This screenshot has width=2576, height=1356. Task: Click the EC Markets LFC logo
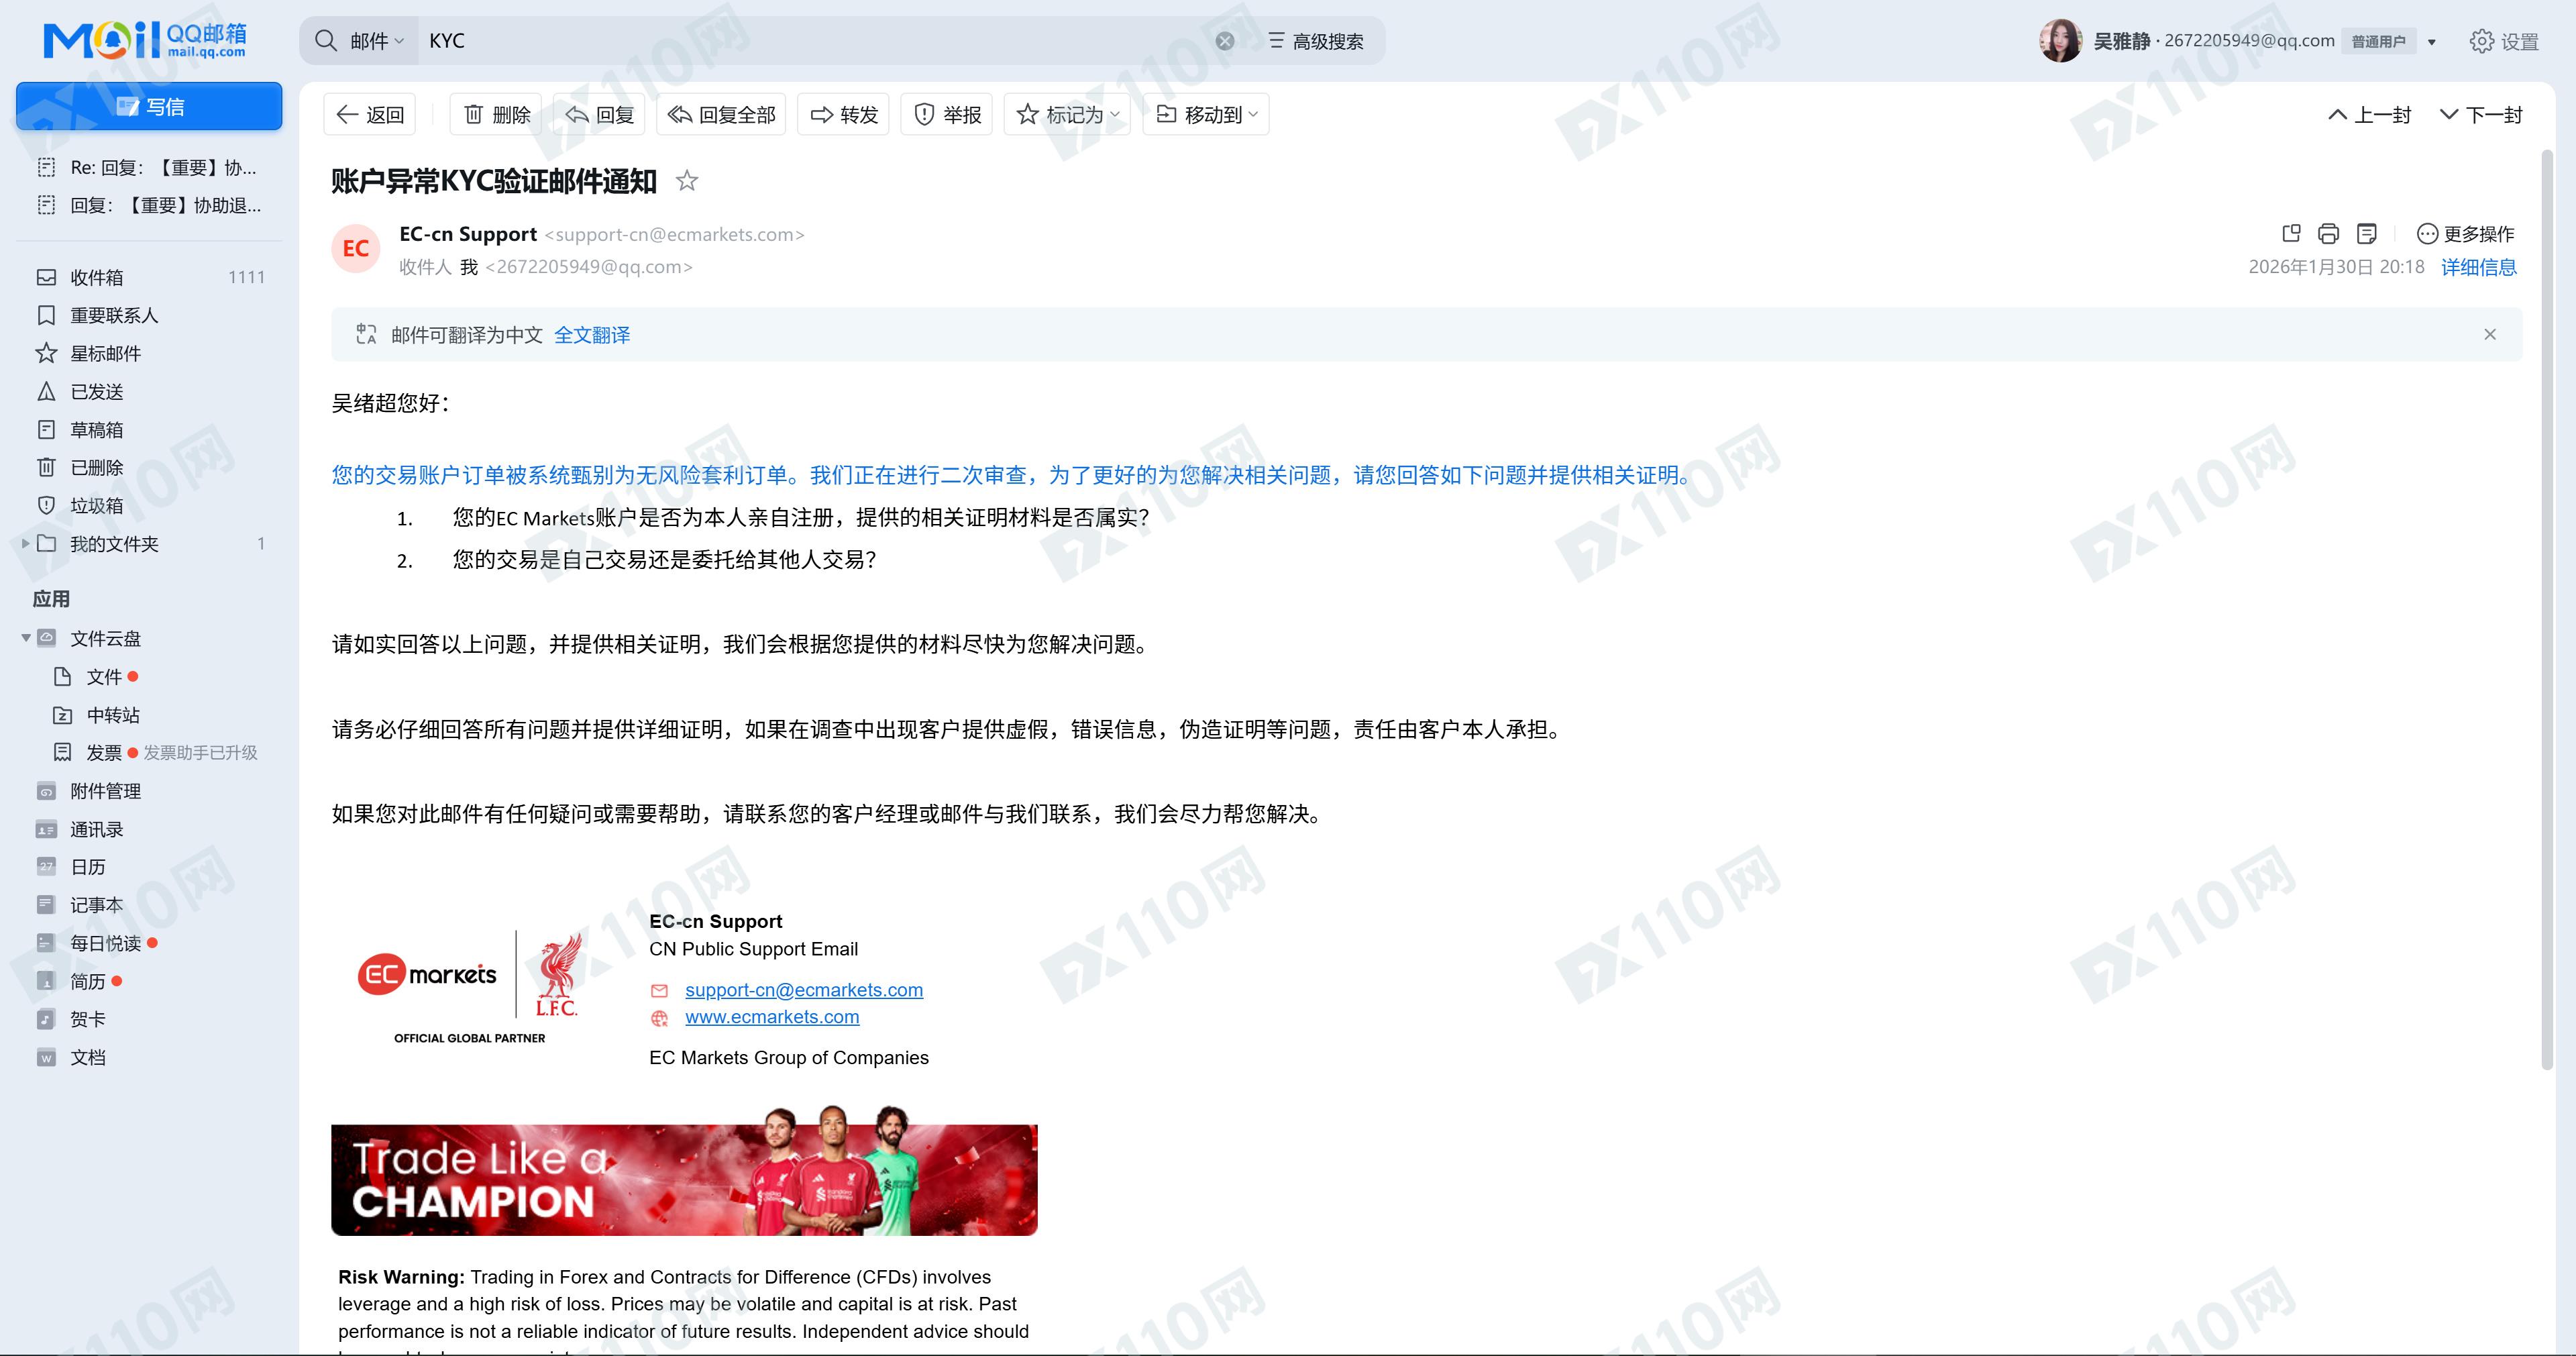[x=469, y=987]
